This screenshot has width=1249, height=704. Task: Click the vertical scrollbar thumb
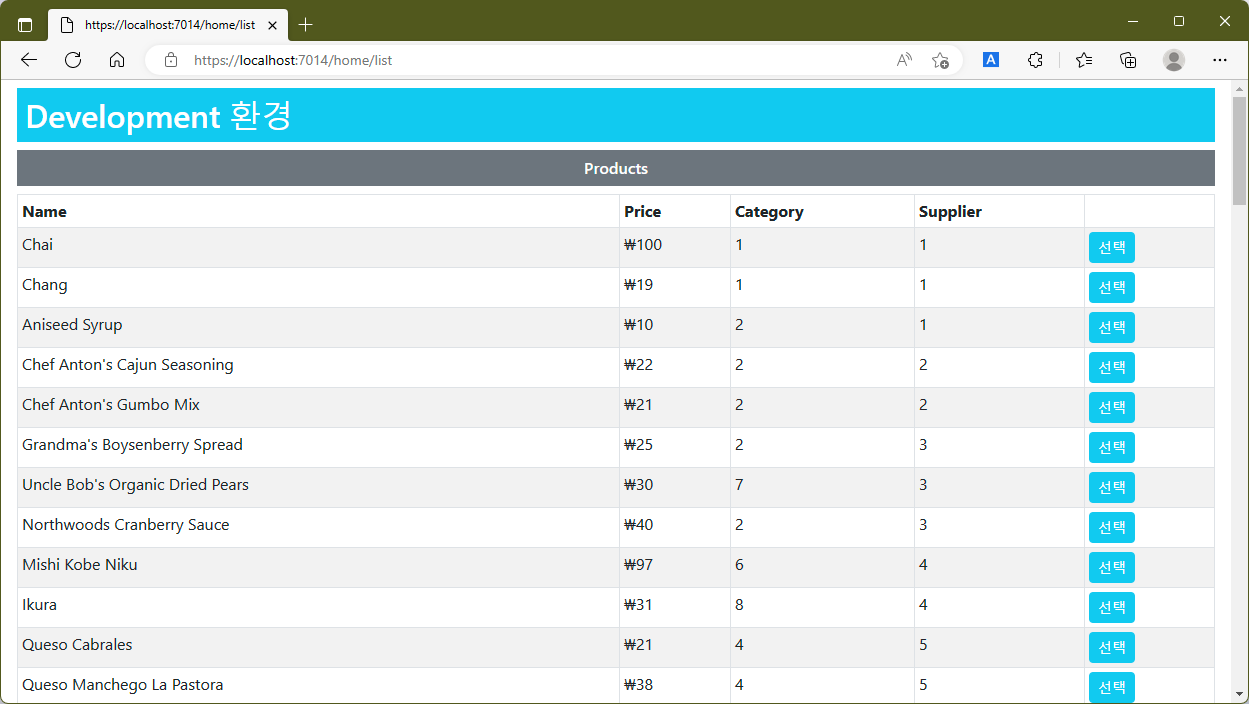tap(1240, 150)
